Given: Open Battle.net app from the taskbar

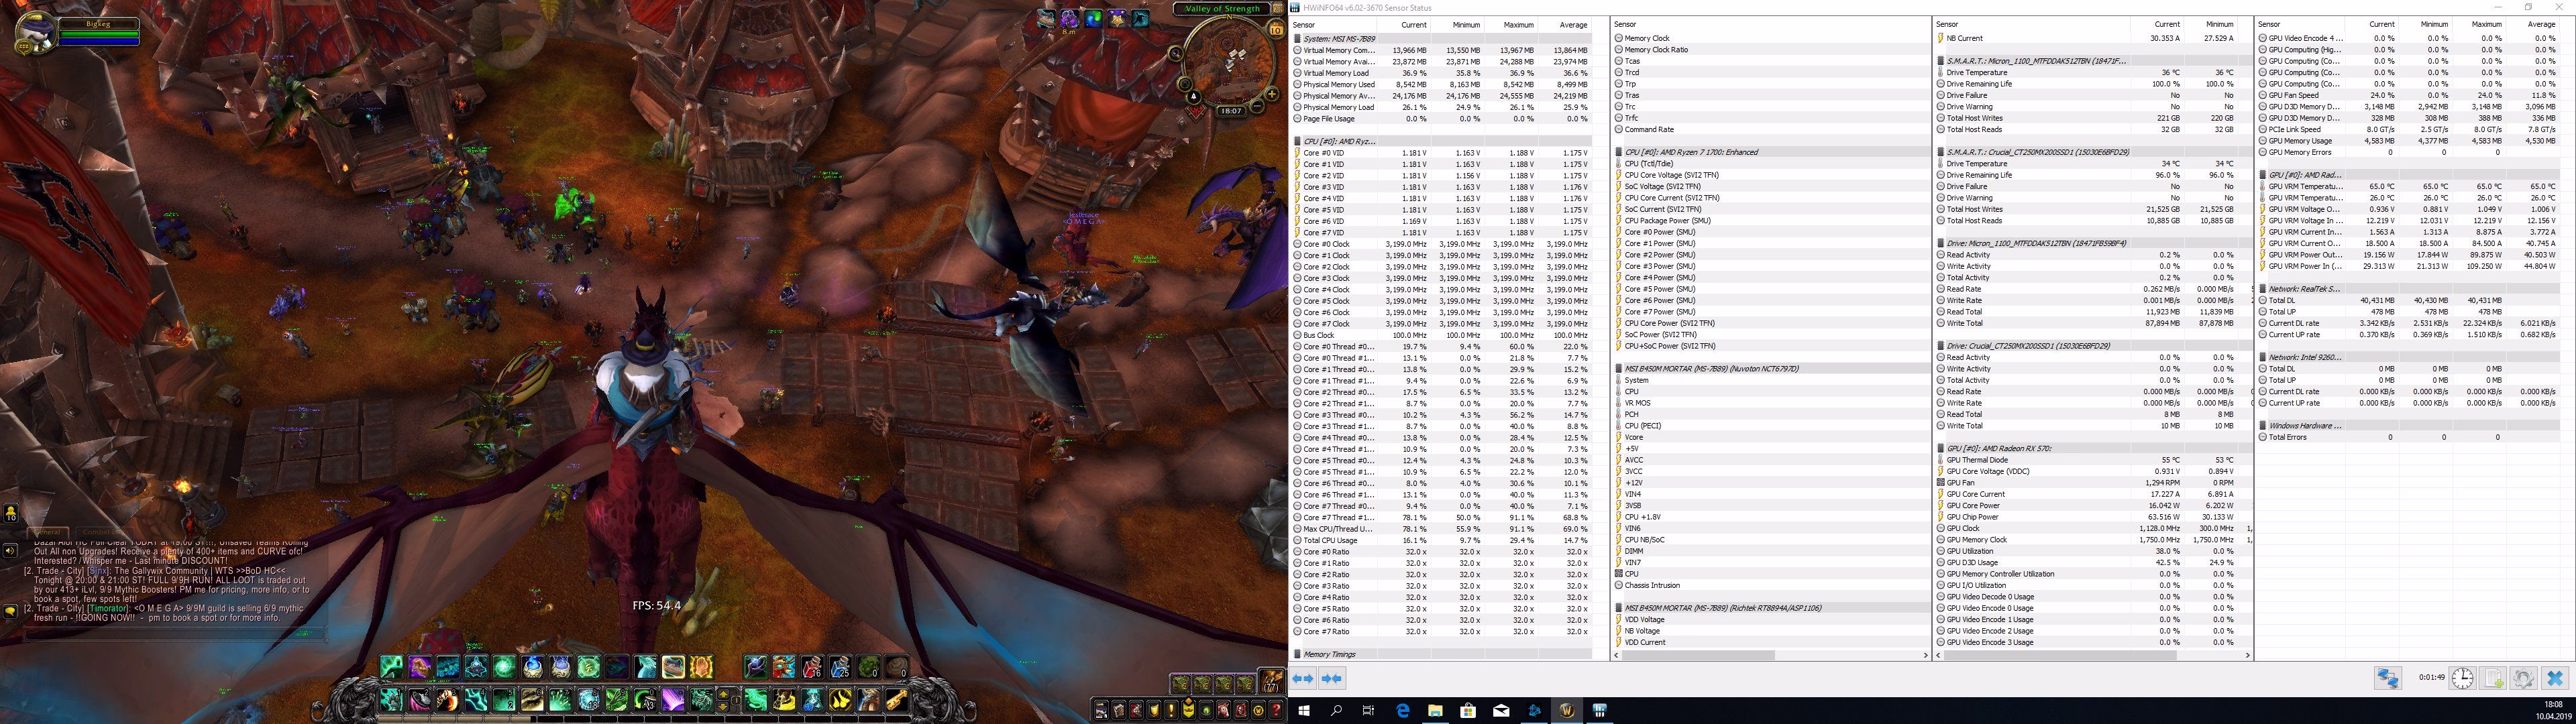Looking at the screenshot, I should click(1534, 710).
